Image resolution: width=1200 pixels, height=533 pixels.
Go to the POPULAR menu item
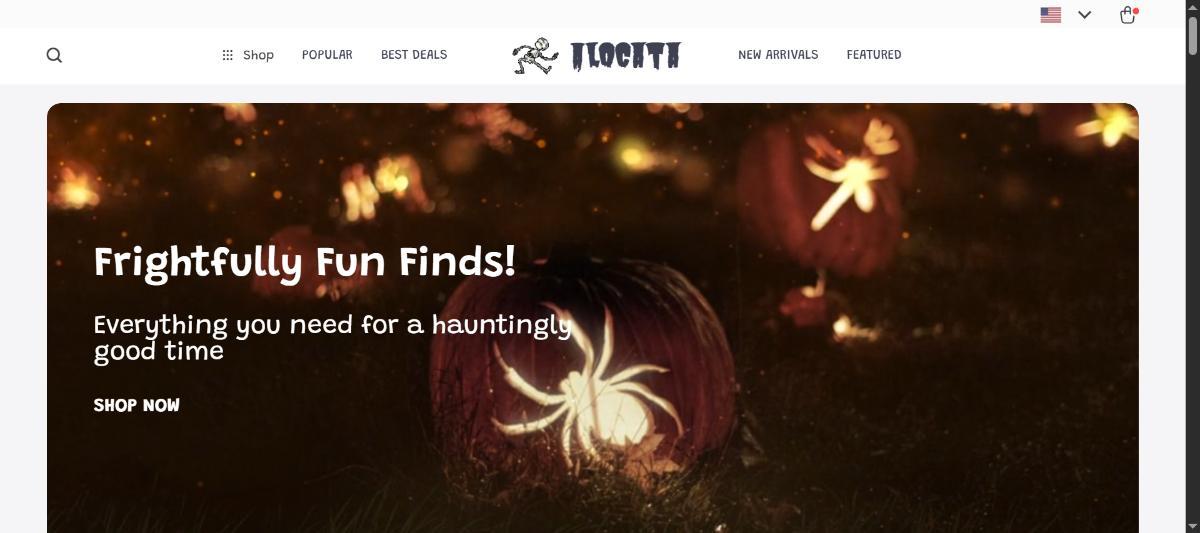click(x=327, y=55)
